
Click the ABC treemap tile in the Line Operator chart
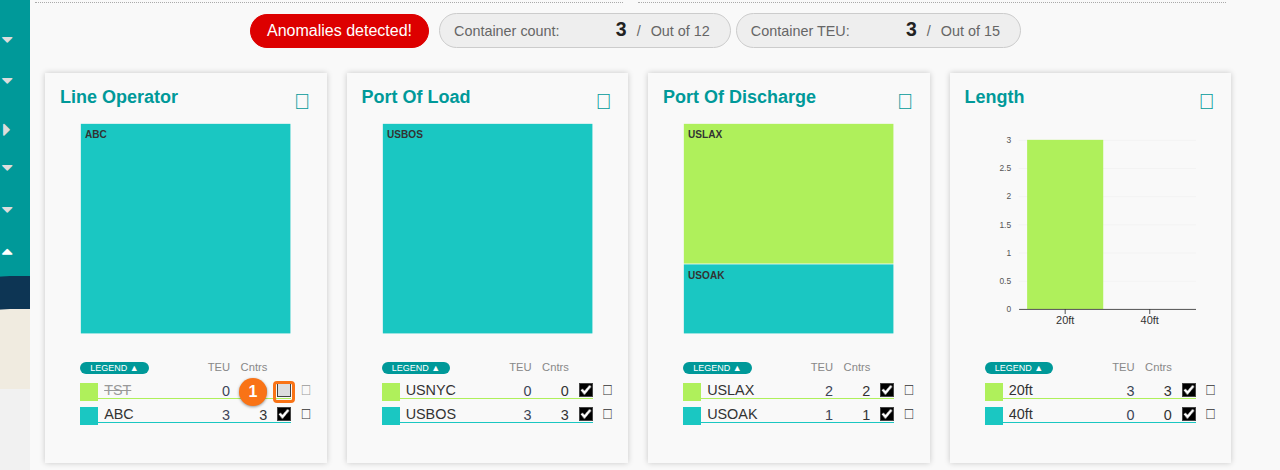pyautogui.click(x=186, y=229)
